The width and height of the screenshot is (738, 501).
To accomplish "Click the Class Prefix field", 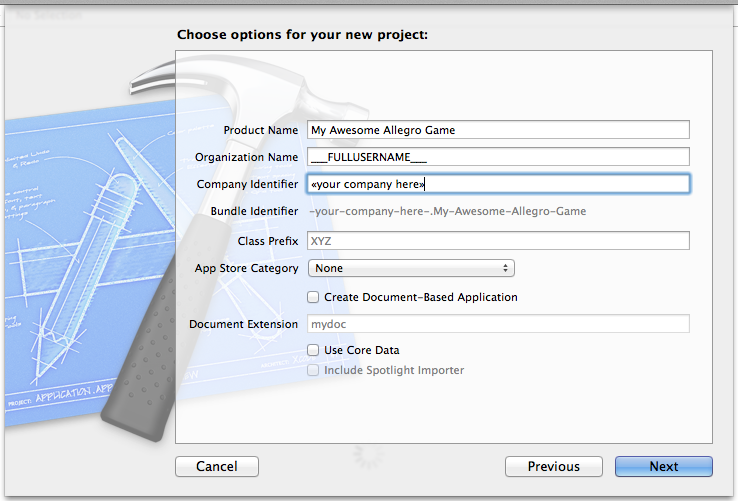I will coord(498,241).
